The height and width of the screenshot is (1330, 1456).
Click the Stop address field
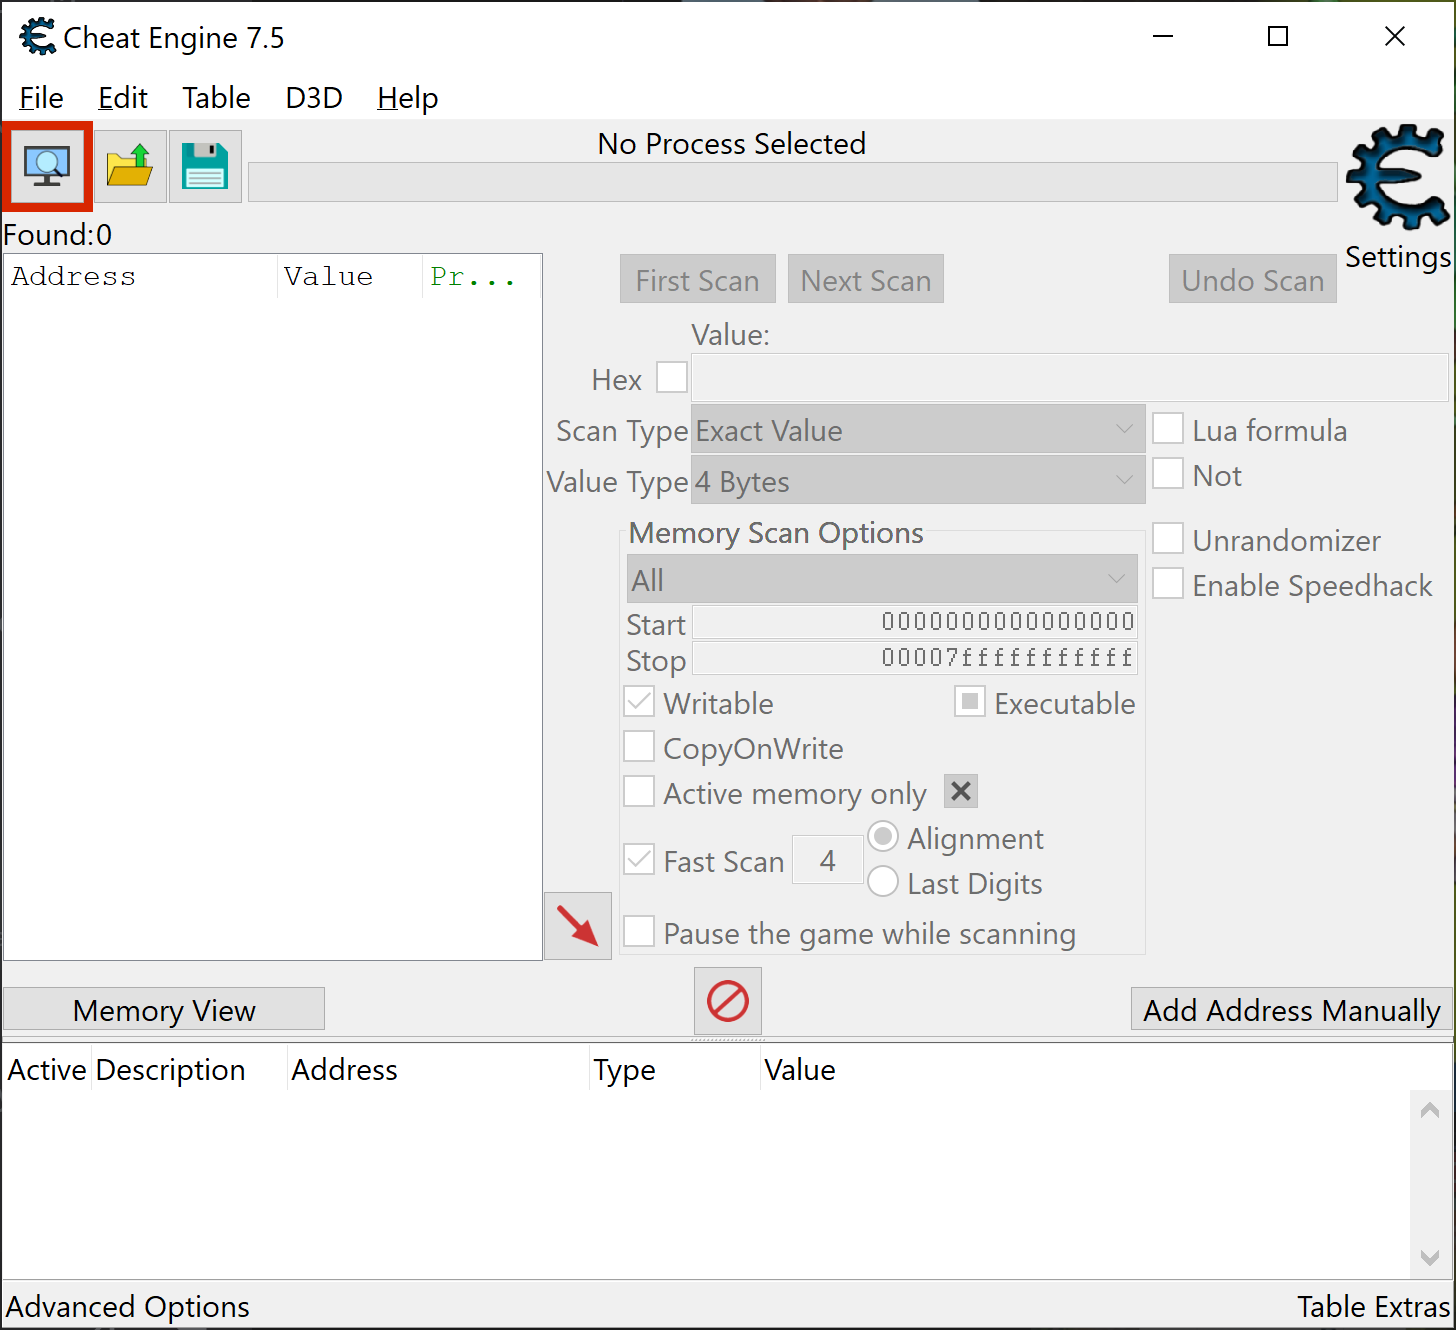[x=915, y=658]
